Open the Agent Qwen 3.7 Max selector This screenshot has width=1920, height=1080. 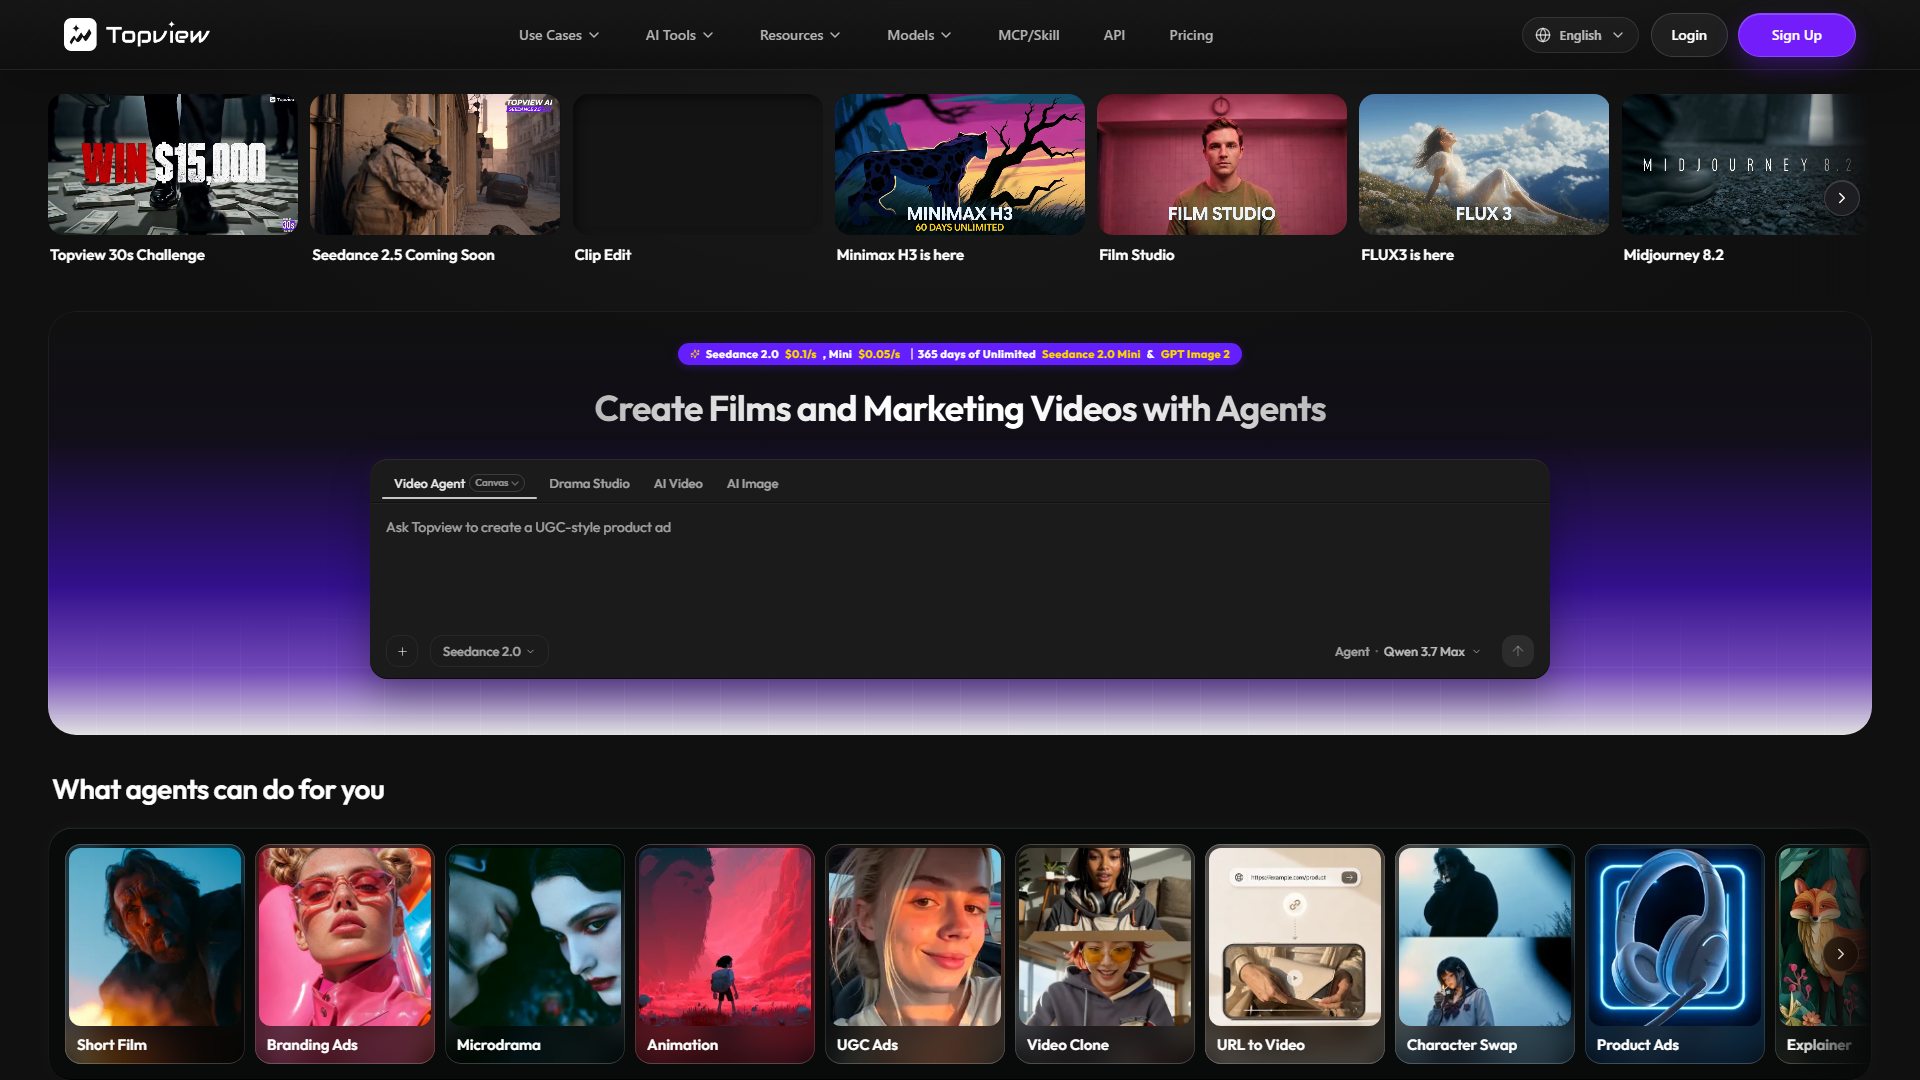[1408, 652]
